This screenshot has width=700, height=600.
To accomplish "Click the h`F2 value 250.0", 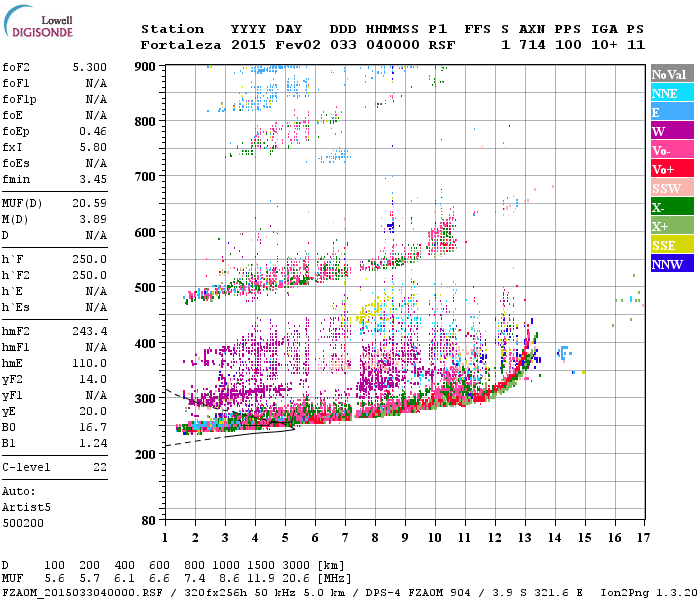I will [x=90, y=275].
